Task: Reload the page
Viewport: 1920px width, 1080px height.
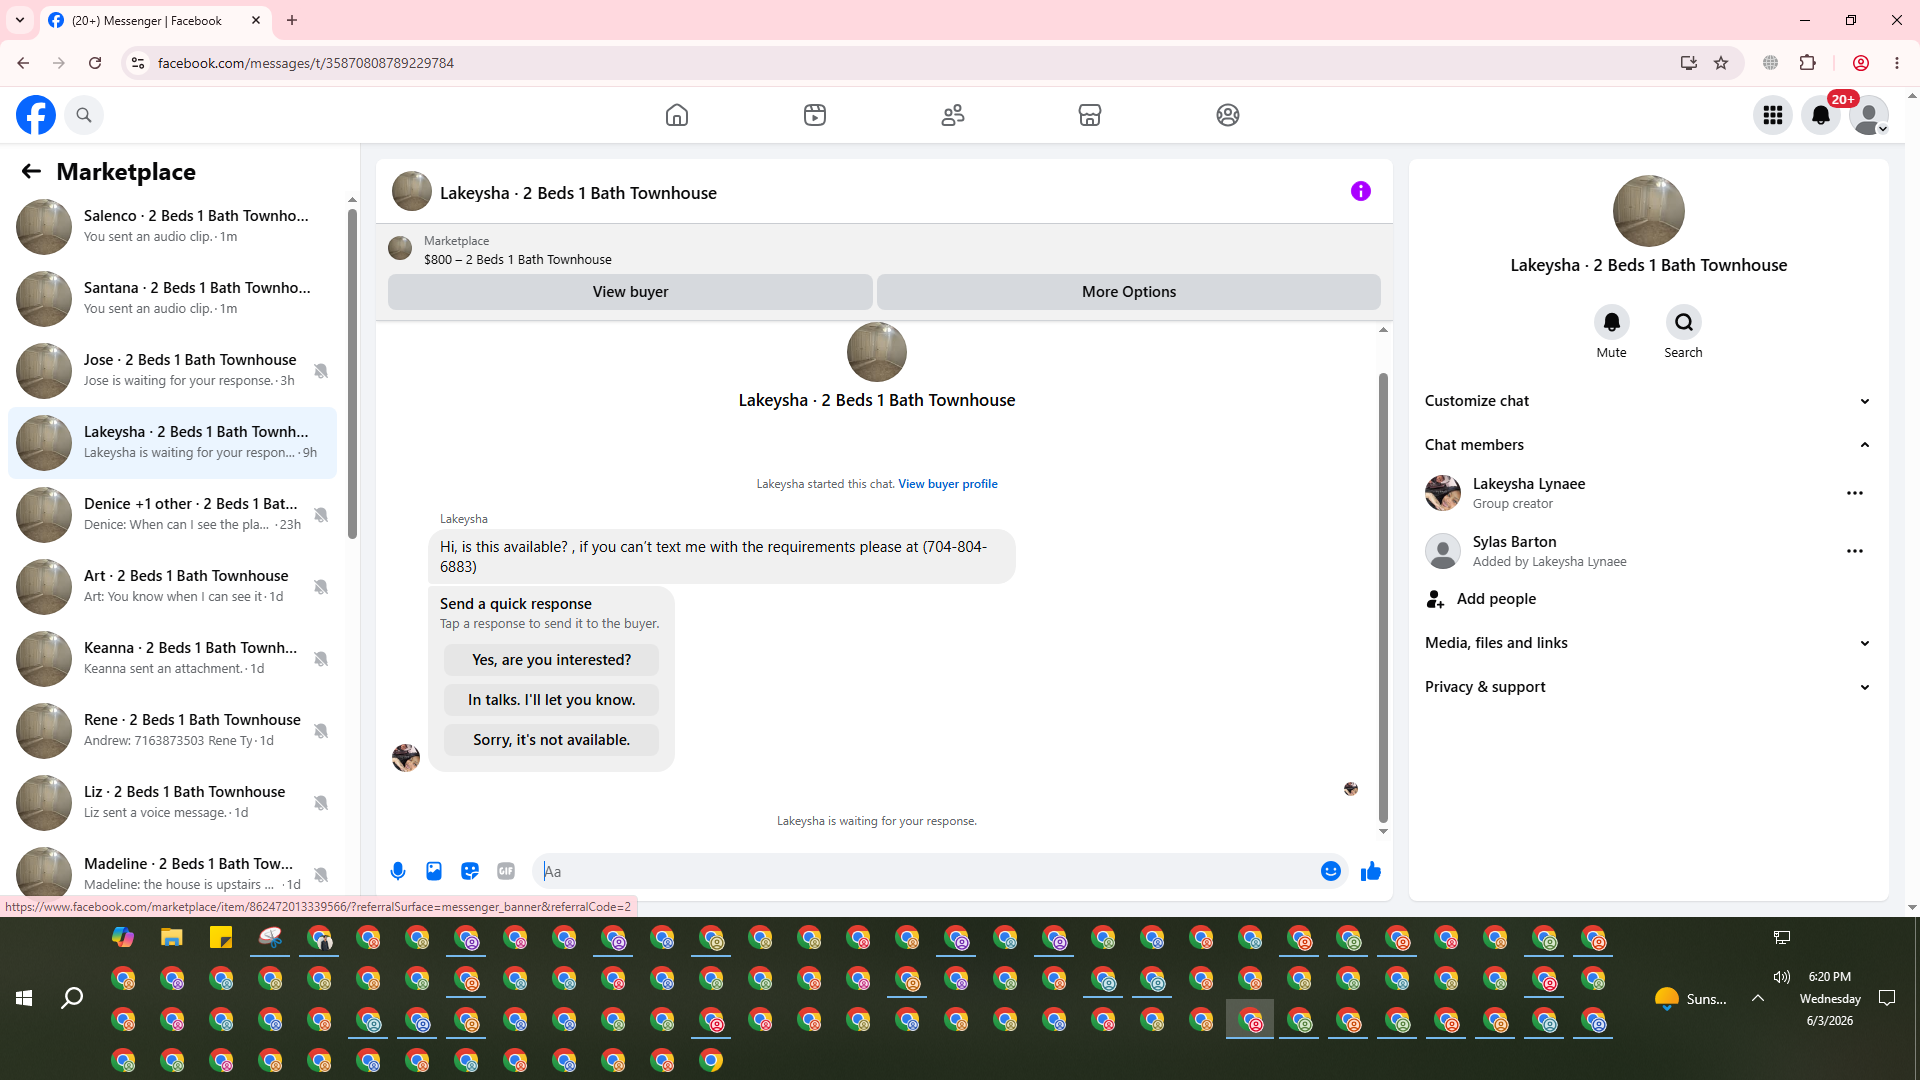Action: click(x=95, y=63)
